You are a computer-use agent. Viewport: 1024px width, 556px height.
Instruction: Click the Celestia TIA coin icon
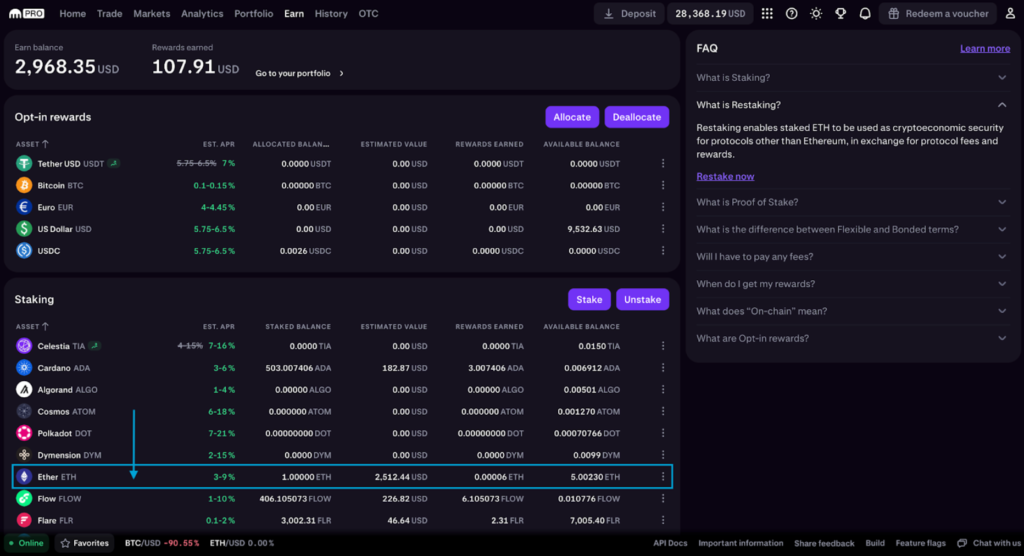[x=24, y=346]
